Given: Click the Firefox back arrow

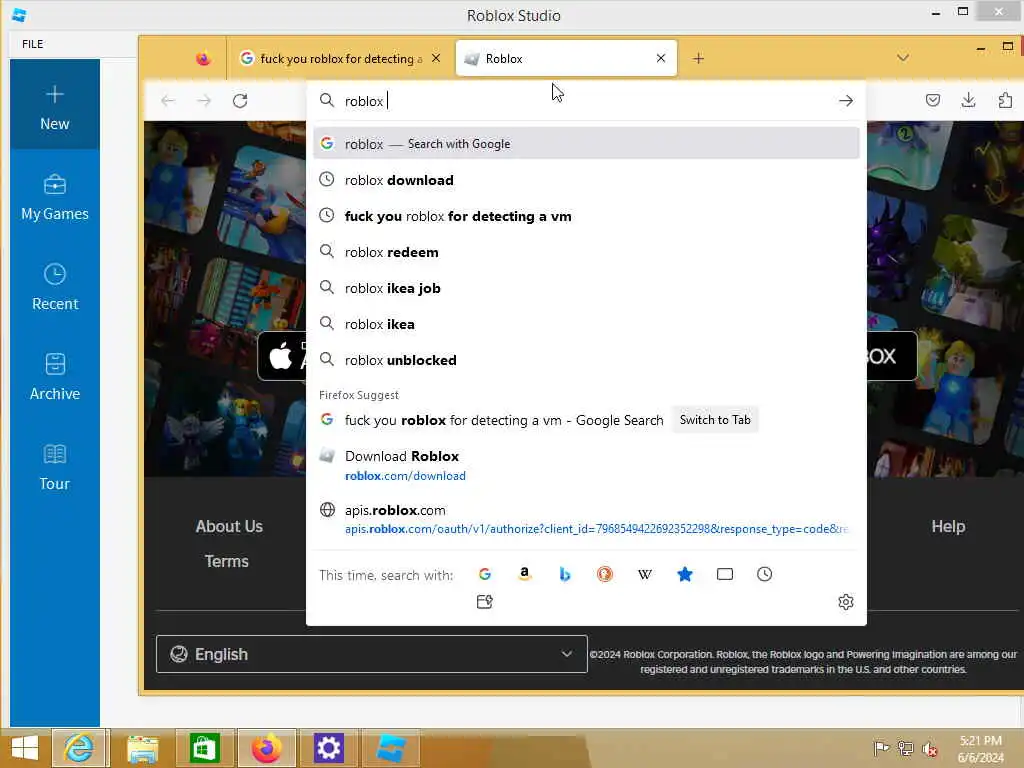Looking at the screenshot, I should (168, 101).
